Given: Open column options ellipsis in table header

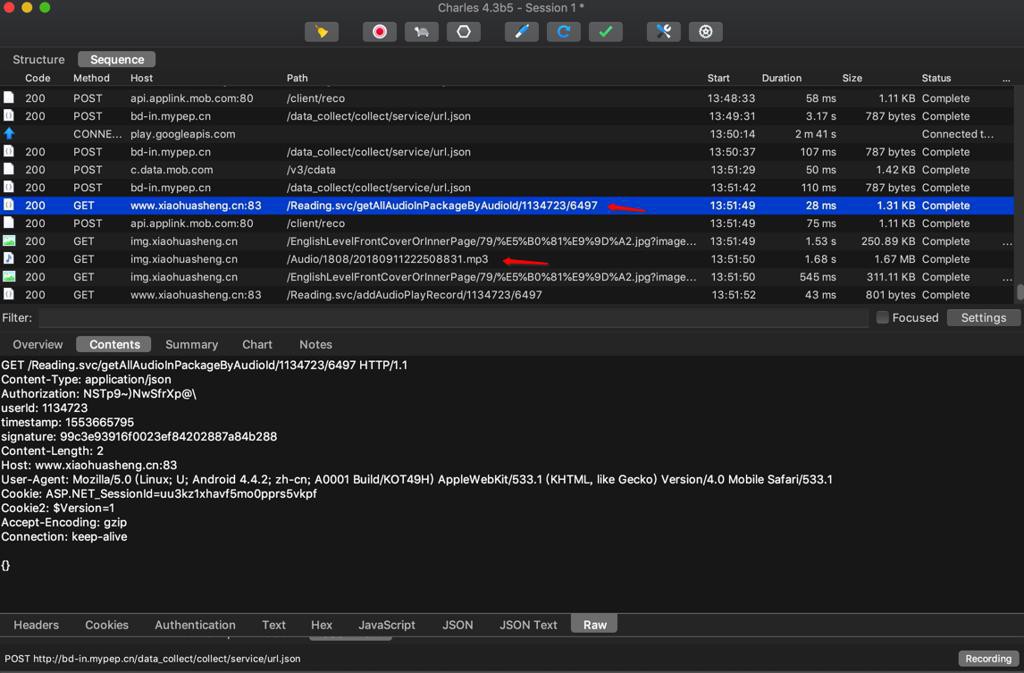Looking at the screenshot, I should point(1006,79).
